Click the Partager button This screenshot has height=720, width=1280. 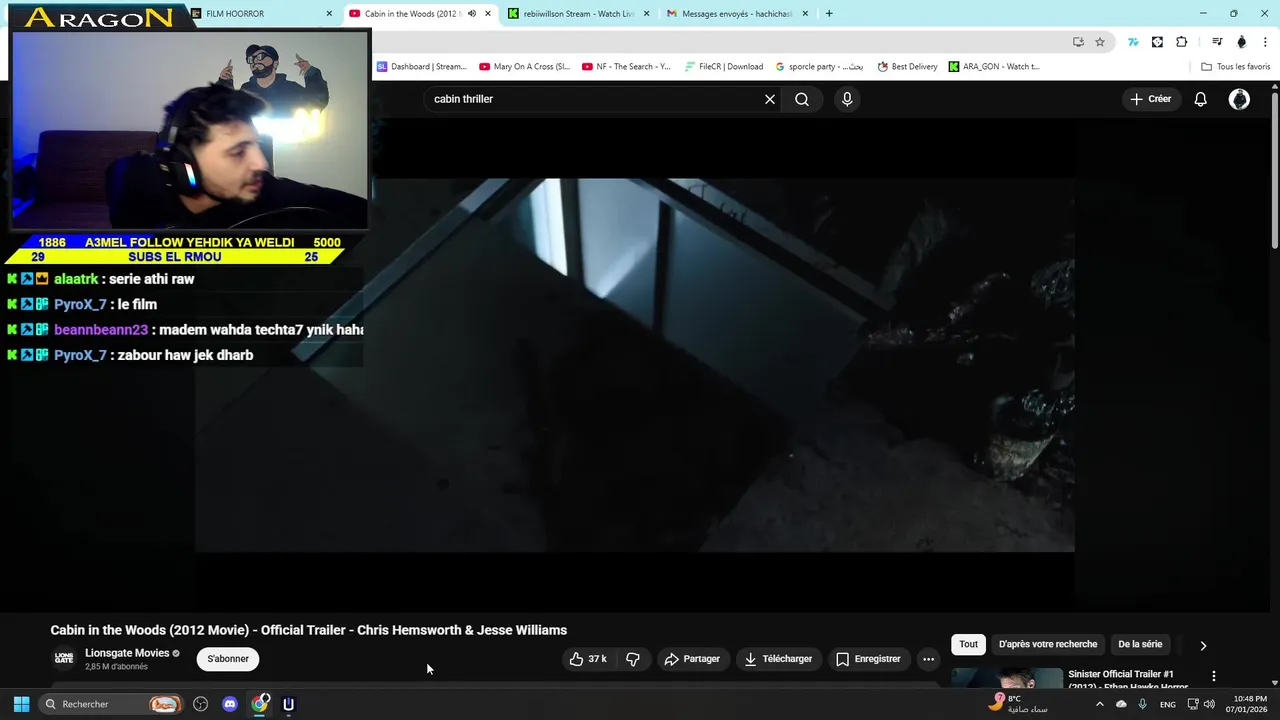692,659
